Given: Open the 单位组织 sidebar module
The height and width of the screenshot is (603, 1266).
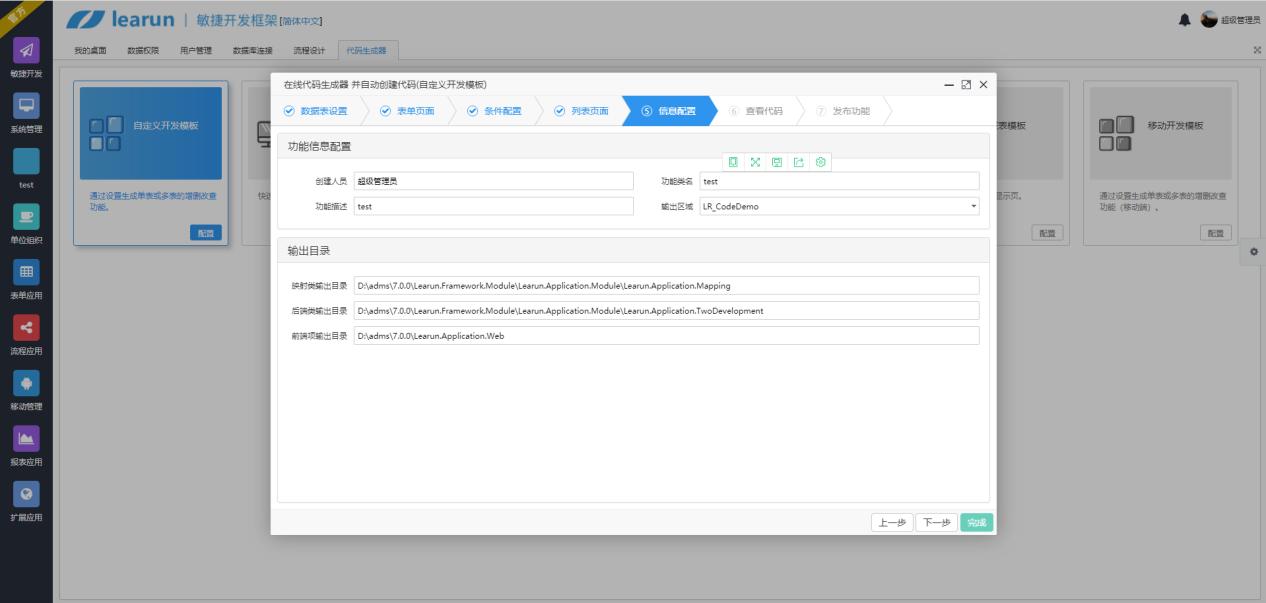Looking at the screenshot, I should (x=26, y=224).
